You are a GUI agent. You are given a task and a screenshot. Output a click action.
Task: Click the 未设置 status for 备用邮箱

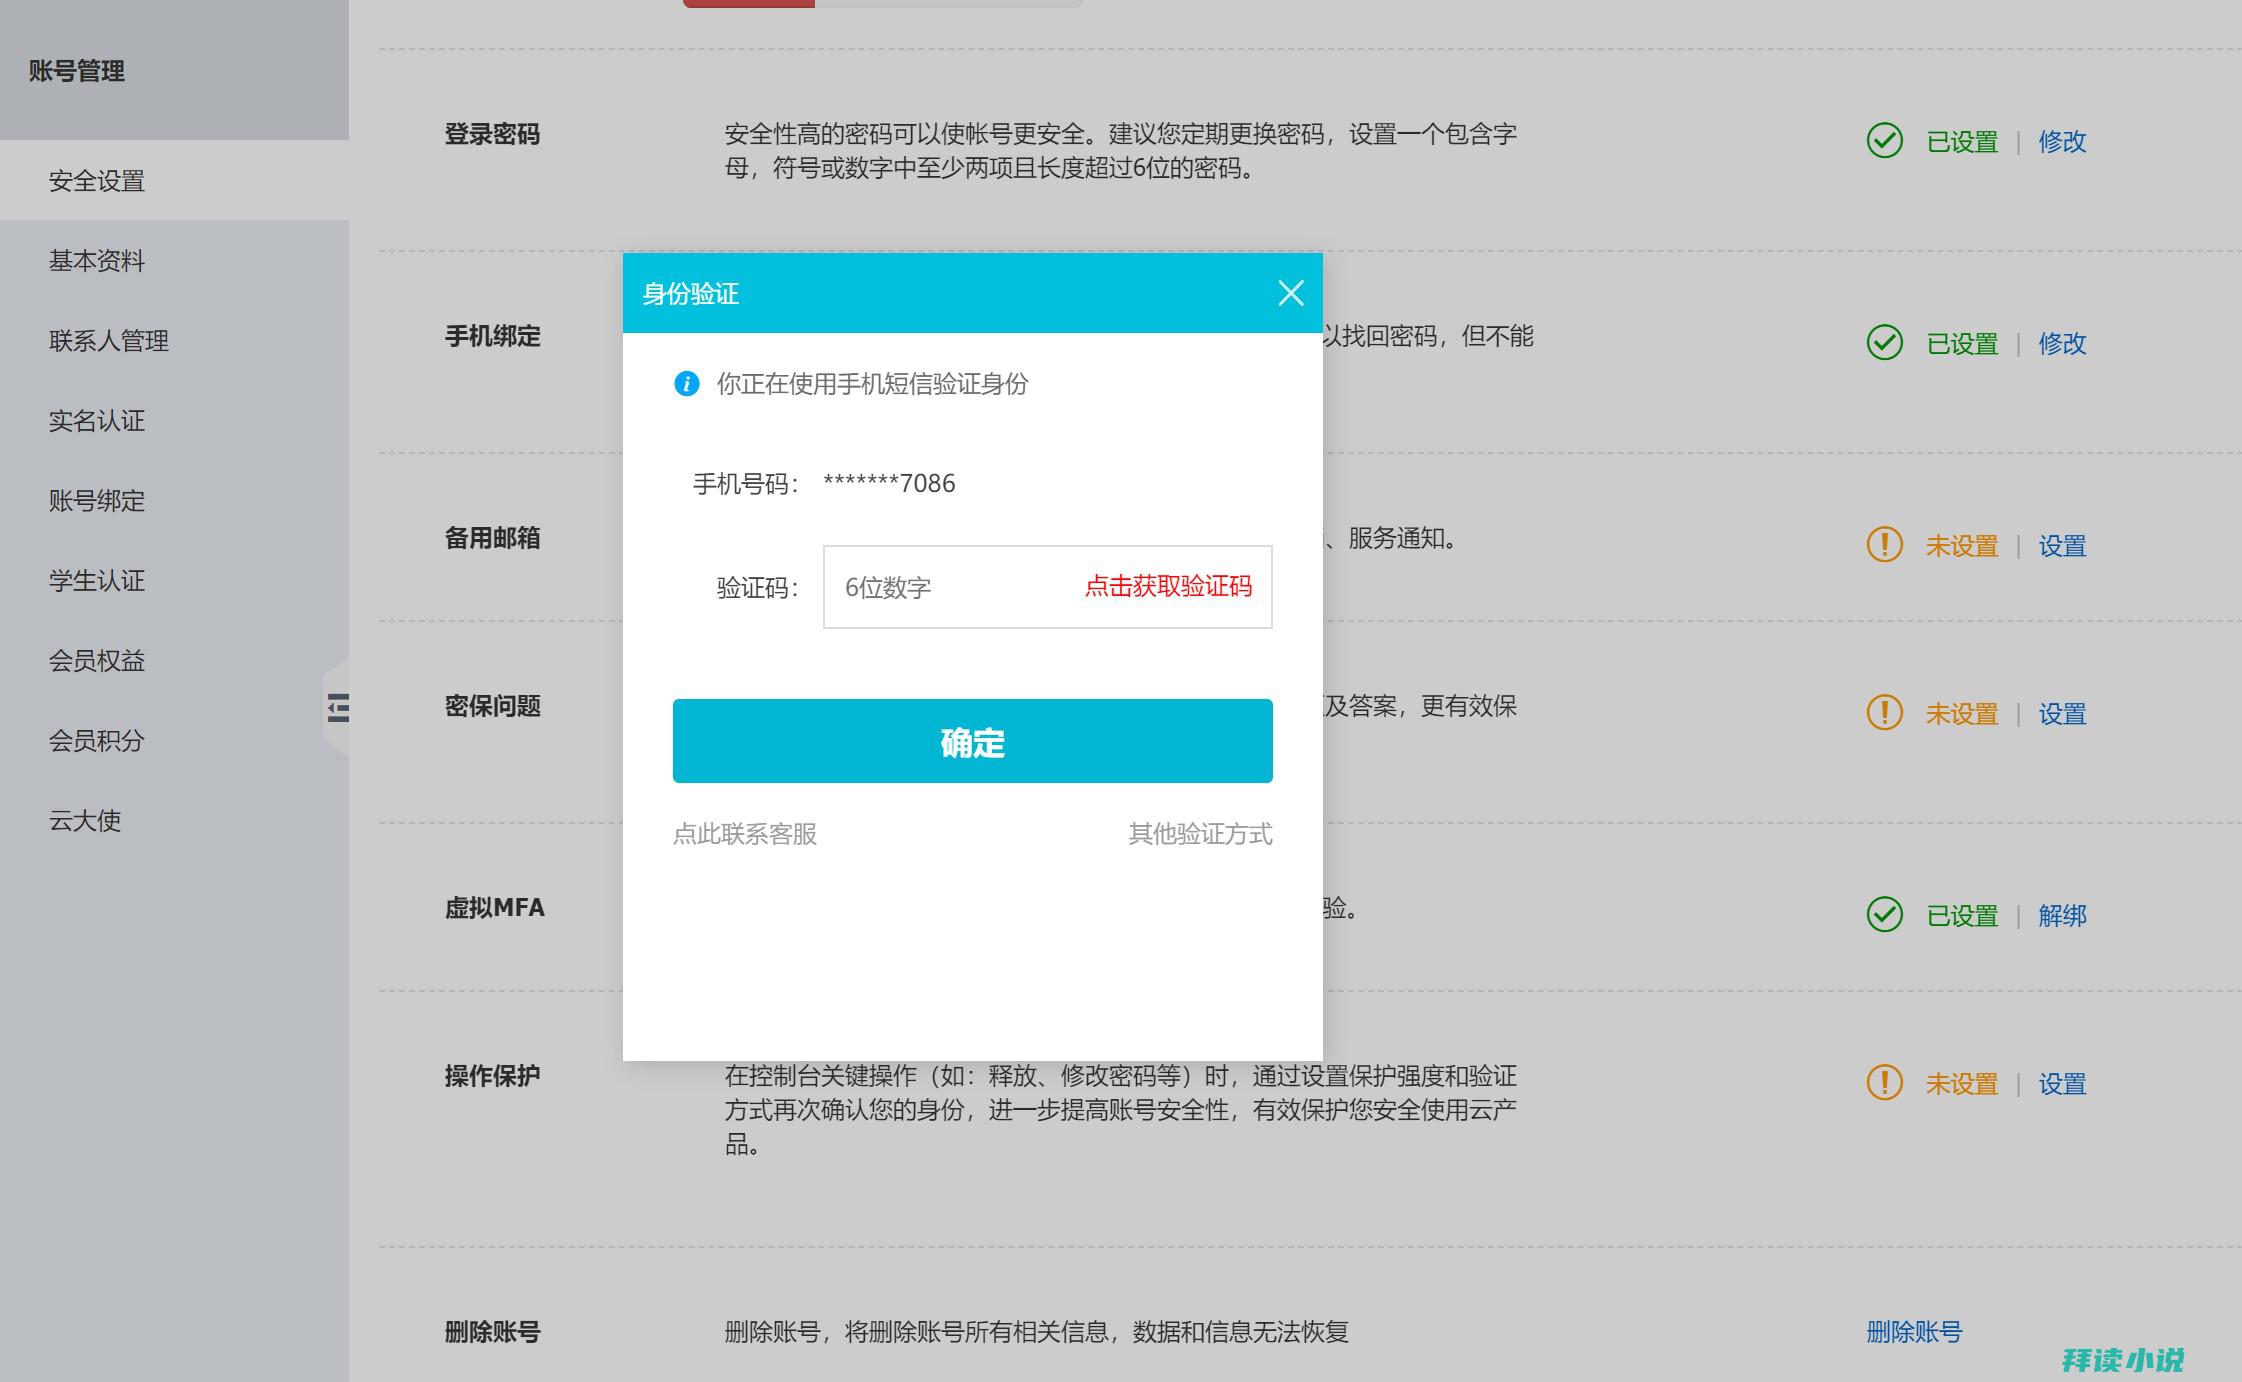click(x=1962, y=546)
